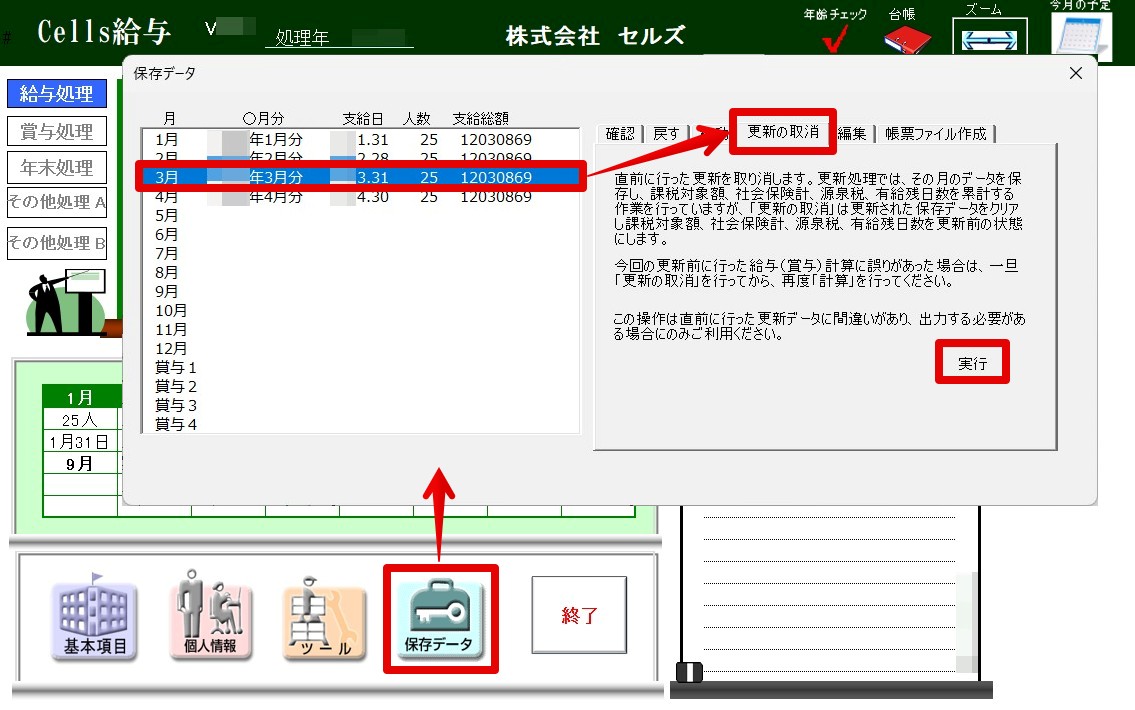
Task: Click the 年齢チェック red checkmark icon
Action: coord(835,39)
